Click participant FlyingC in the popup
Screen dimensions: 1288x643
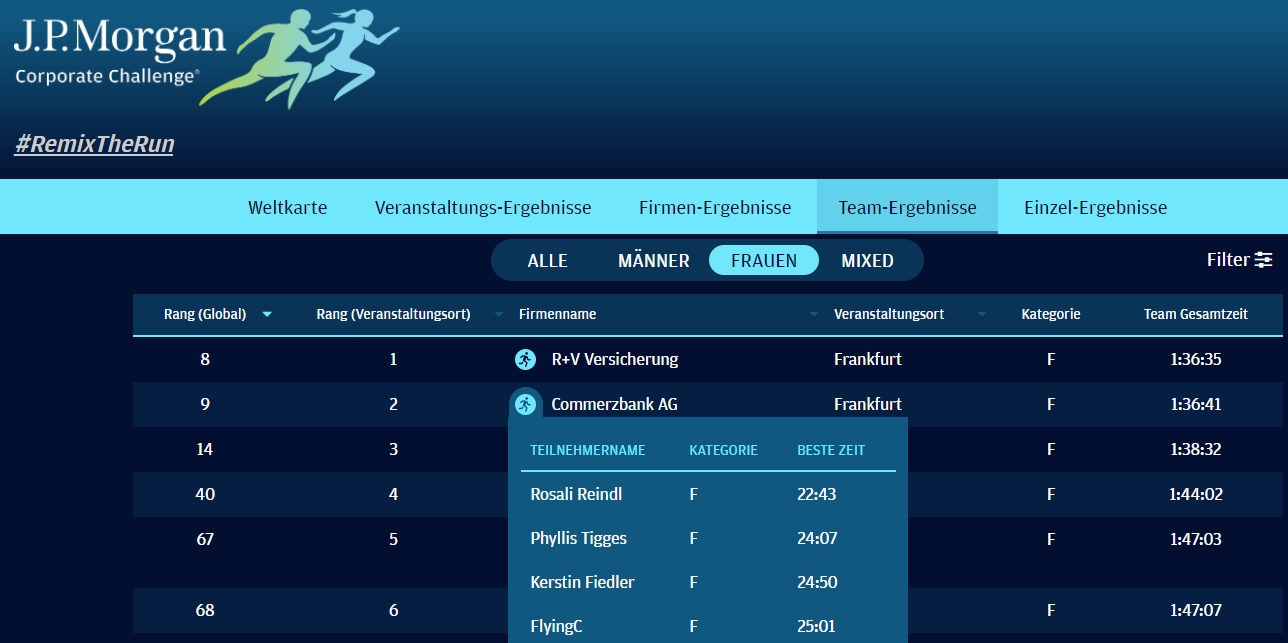pyautogui.click(x=556, y=627)
